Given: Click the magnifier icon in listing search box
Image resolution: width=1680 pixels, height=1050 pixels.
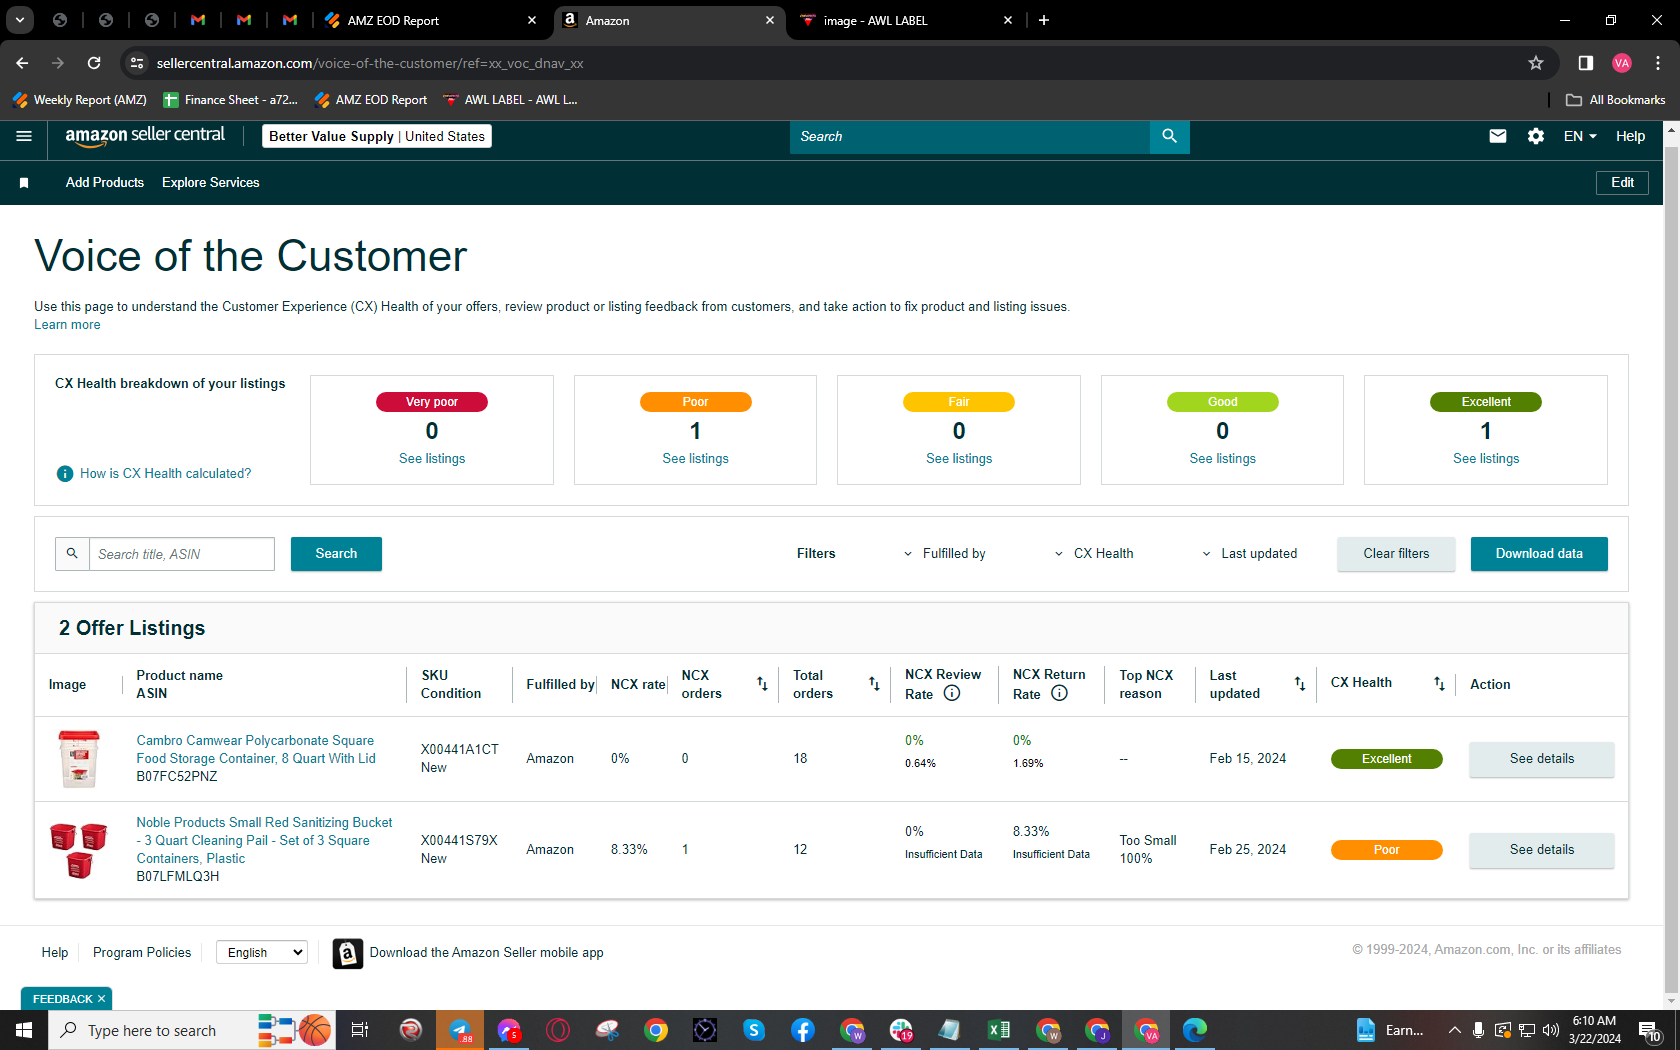Looking at the screenshot, I should [x=72, y=554].
